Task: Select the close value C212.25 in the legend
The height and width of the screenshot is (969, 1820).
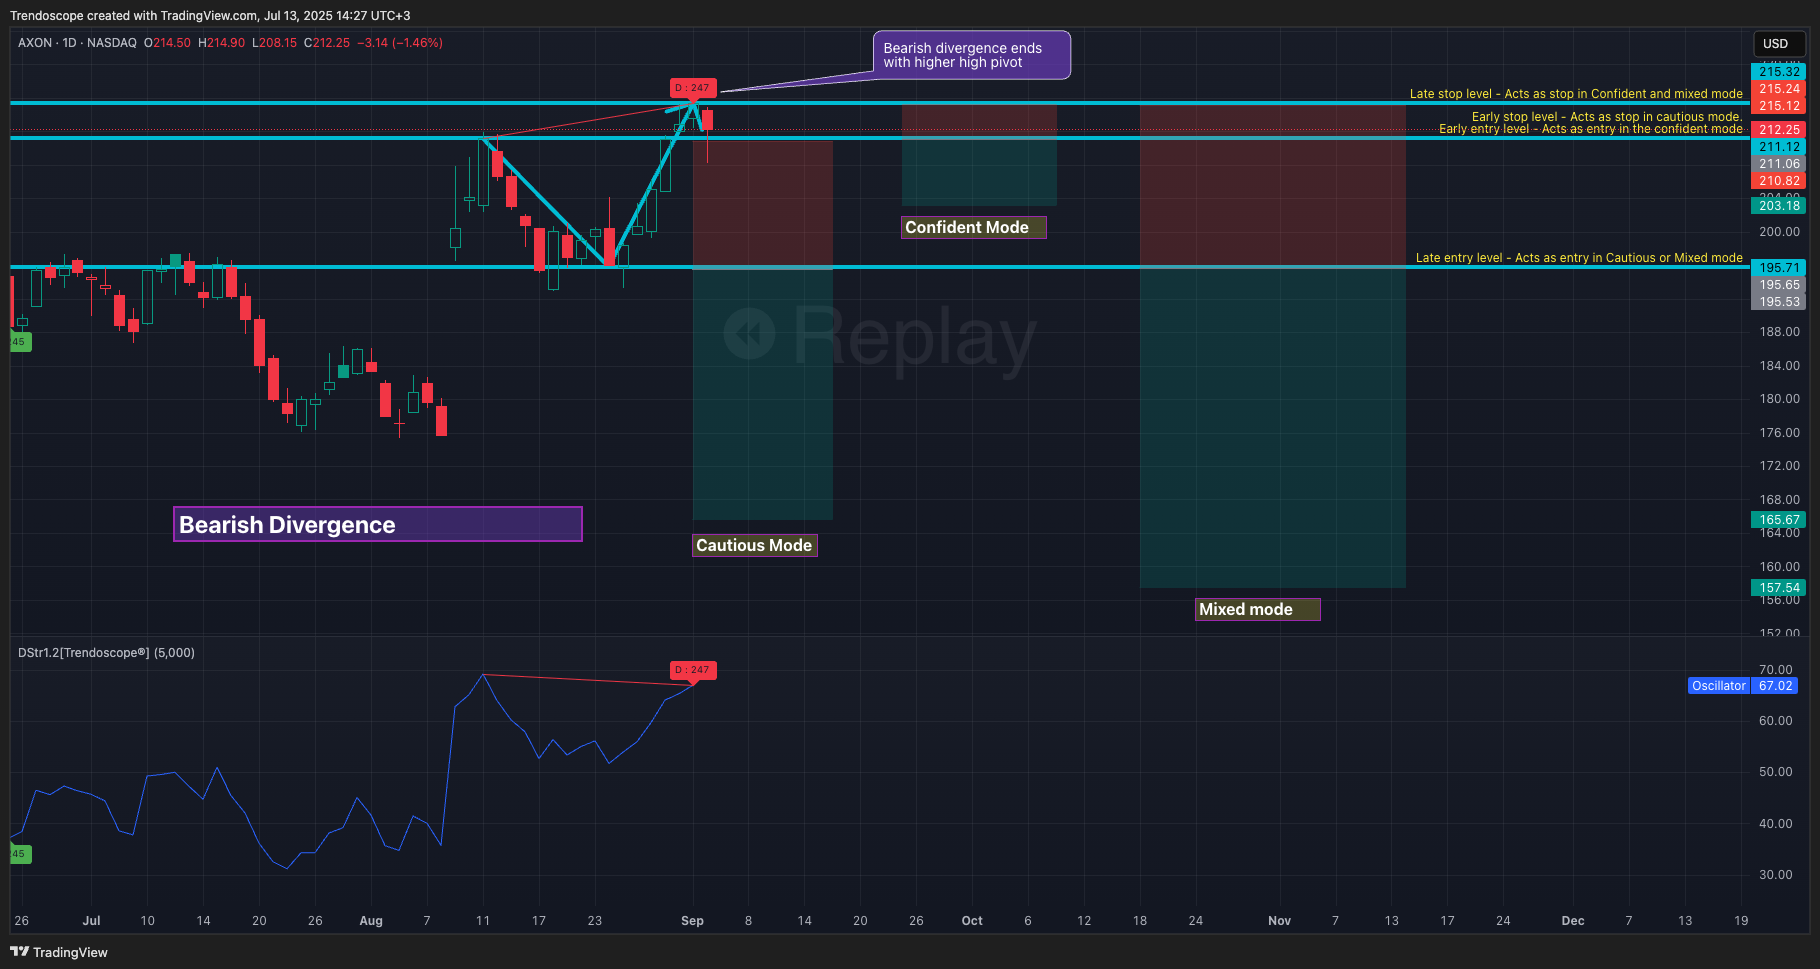Action: [327, 43]
